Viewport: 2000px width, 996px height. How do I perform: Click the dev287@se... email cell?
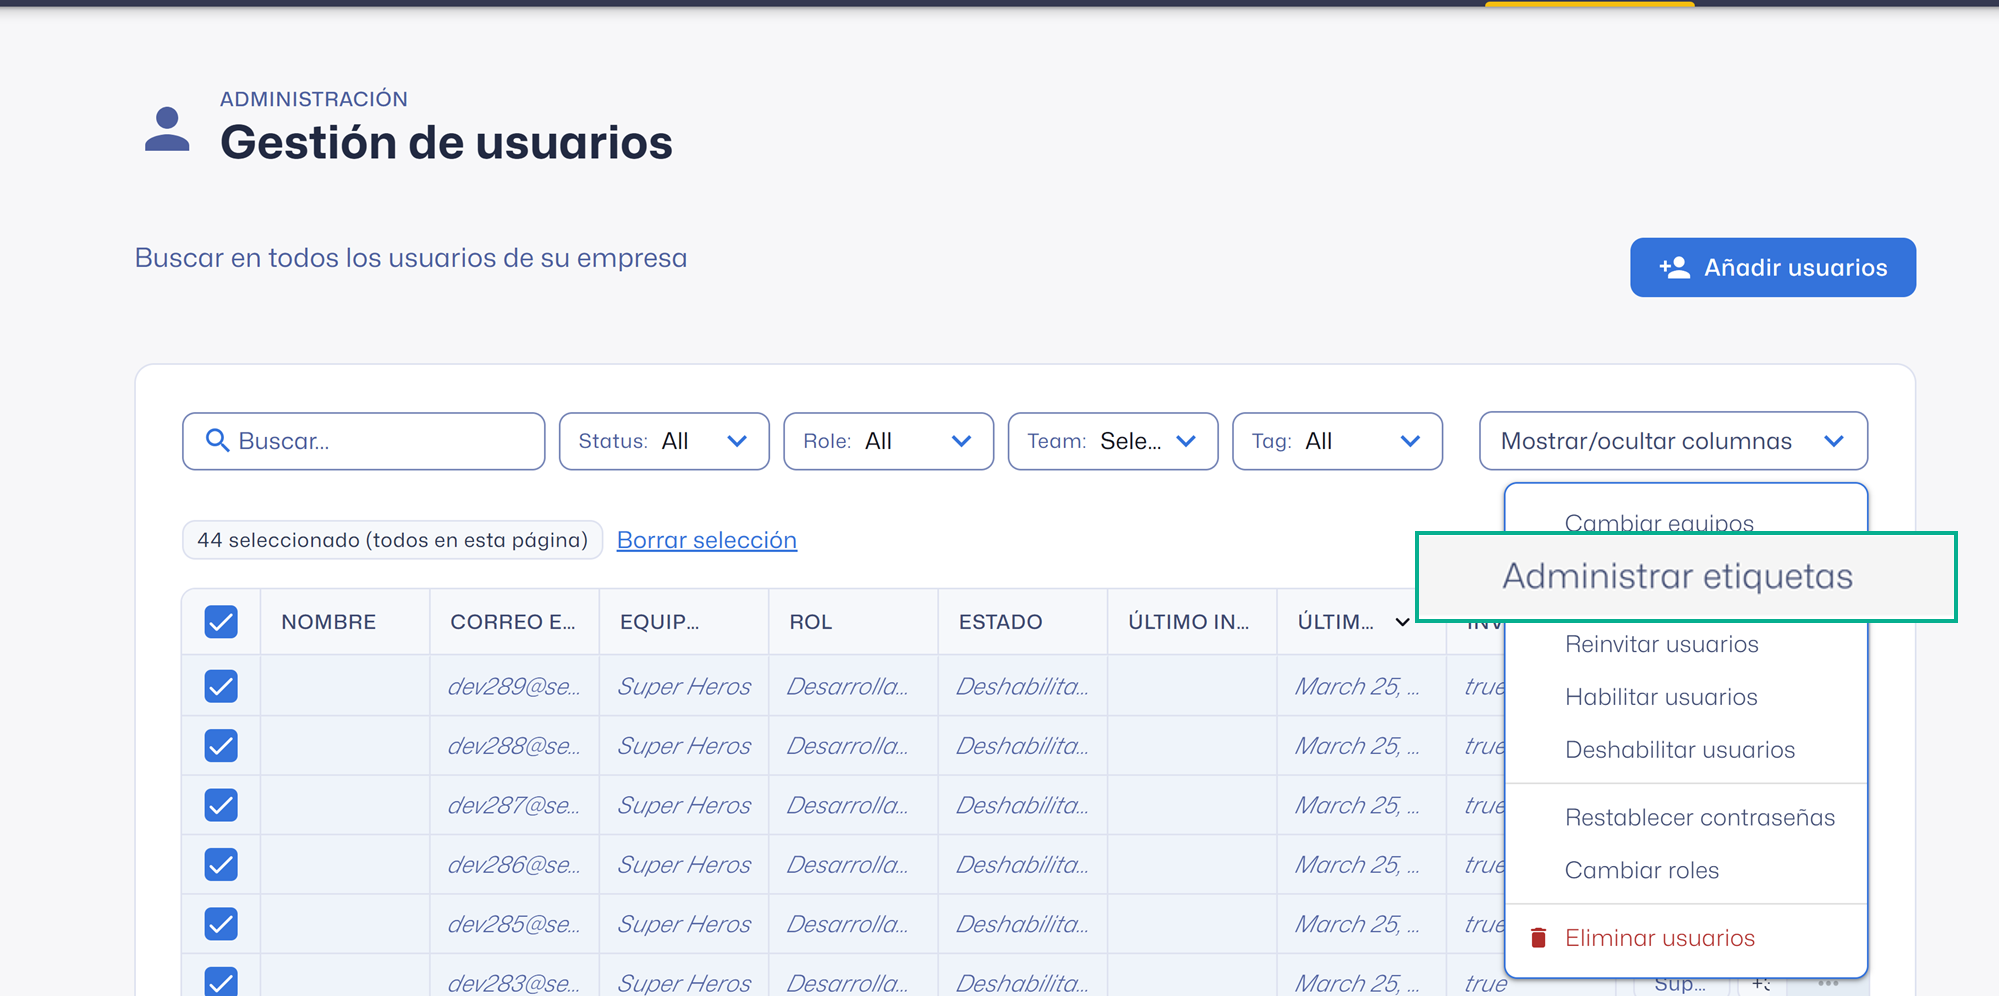(x=513, y=805)
